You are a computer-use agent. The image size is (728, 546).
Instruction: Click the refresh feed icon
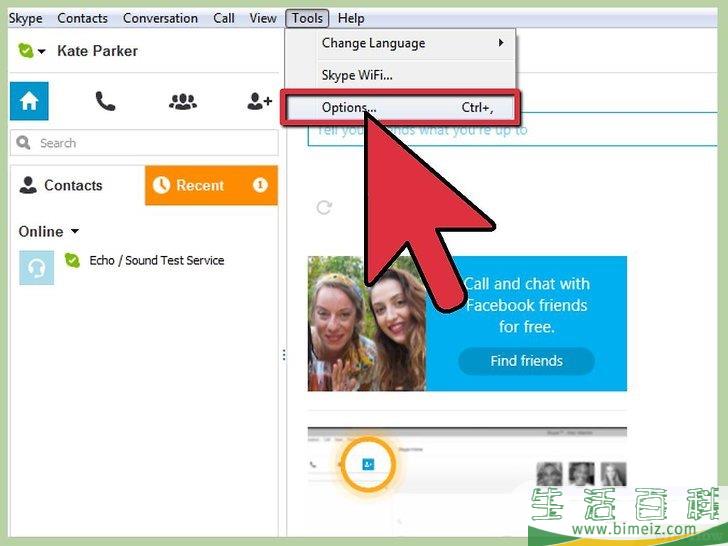[324, 208]
